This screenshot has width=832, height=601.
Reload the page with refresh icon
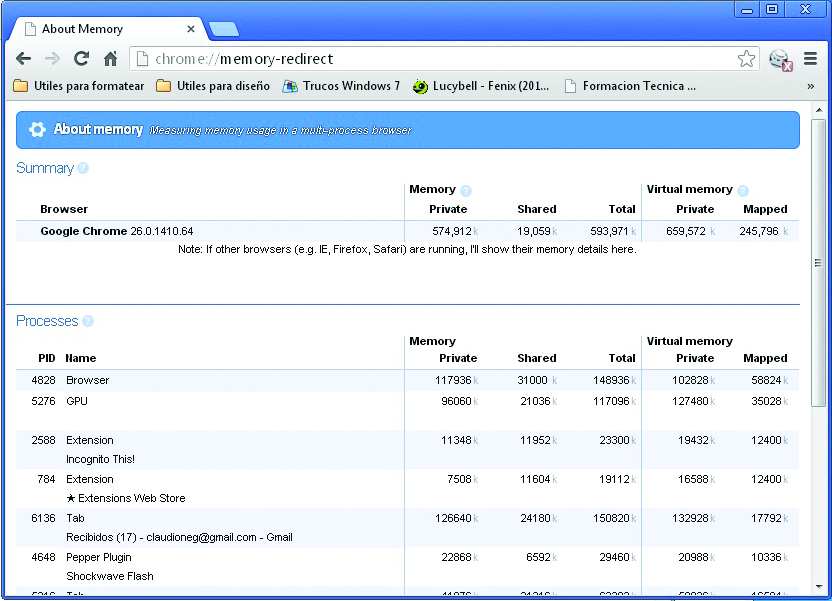81,58
